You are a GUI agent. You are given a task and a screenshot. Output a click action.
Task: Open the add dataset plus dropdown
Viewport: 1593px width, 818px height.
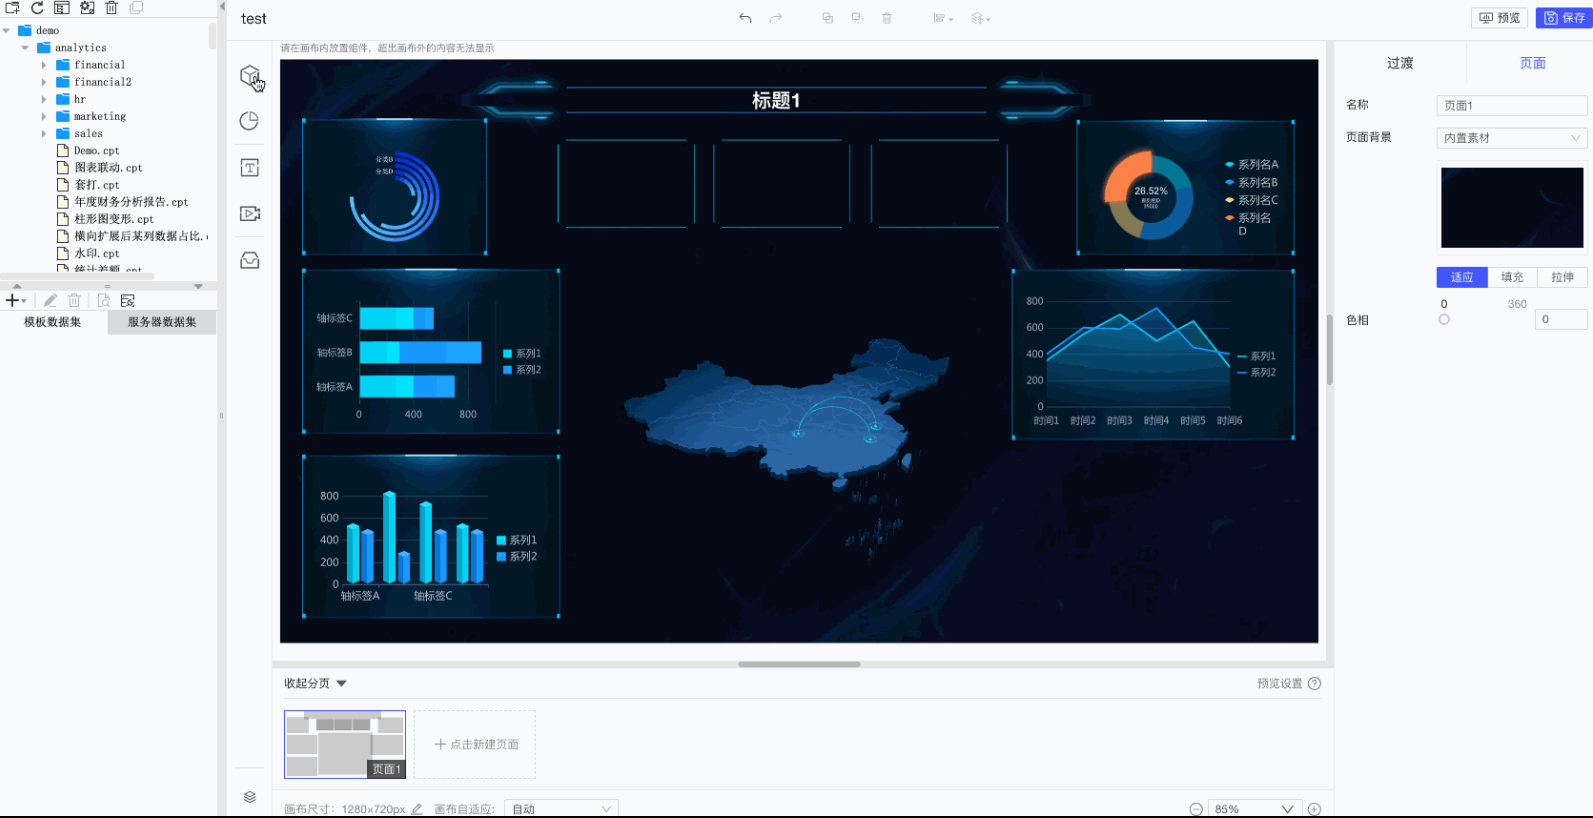pyautogui.click(x=15, y=300)
